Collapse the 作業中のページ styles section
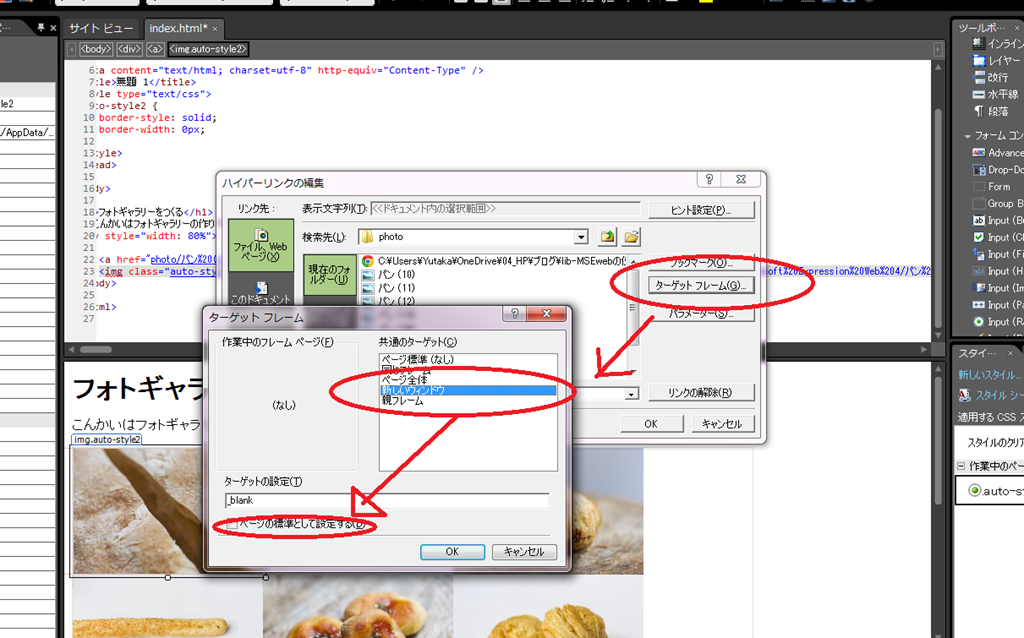Viewport: 1024px width, 638px height. (x=961, y=466)
